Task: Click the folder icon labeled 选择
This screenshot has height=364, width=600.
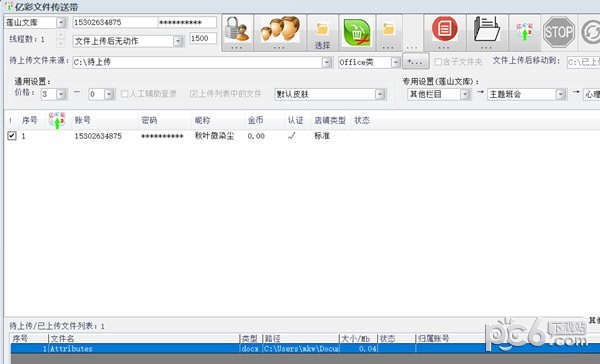Action: [322, 33]
